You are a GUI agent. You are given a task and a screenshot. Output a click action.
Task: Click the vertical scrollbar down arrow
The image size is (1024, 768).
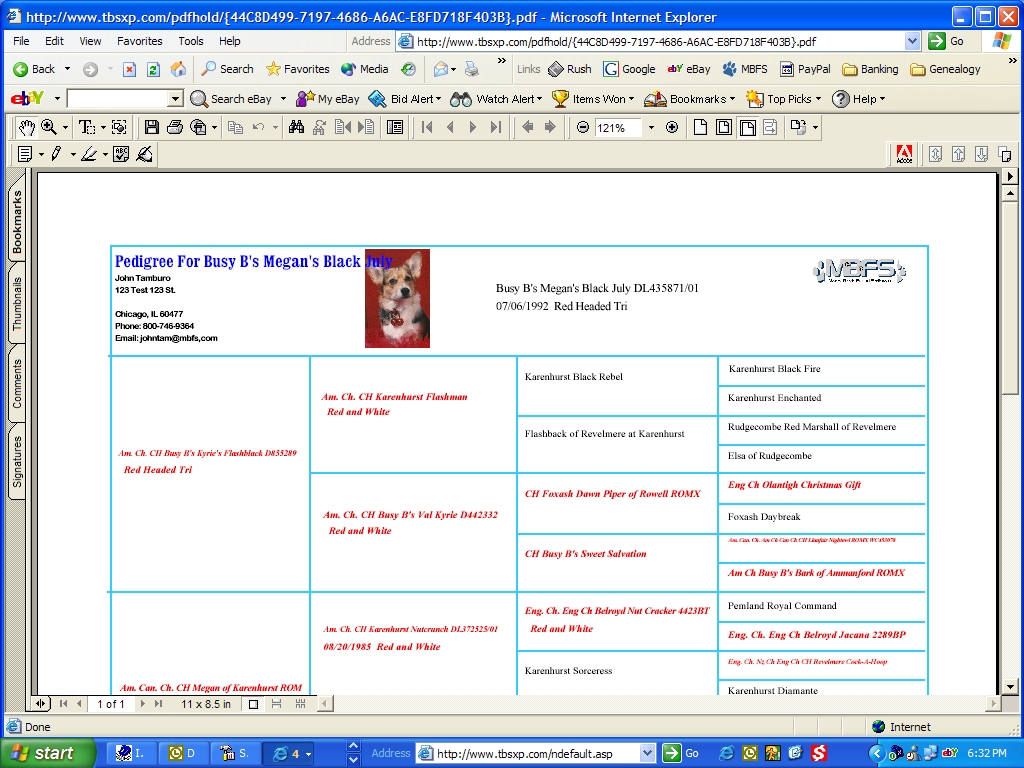tap(1010, 686)
